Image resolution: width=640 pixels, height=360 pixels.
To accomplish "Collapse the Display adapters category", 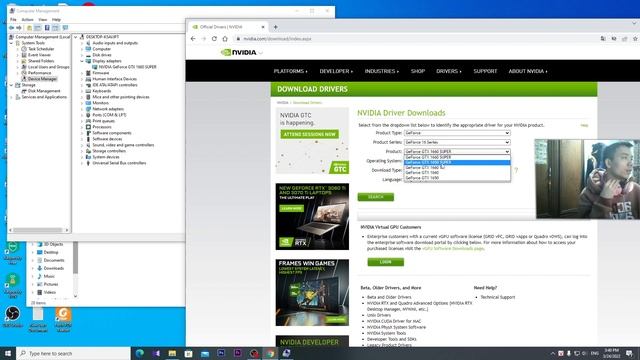I will click(82, 61).
